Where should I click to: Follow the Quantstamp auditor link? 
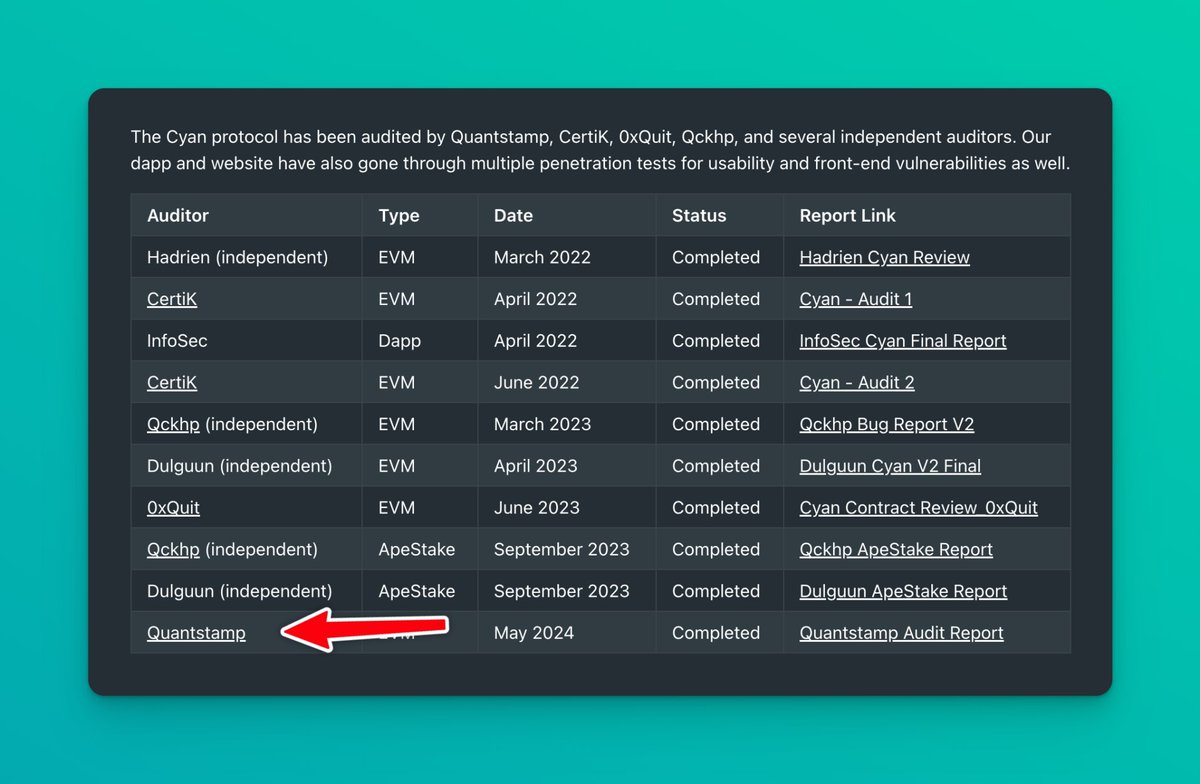click(x=196, y=633)
